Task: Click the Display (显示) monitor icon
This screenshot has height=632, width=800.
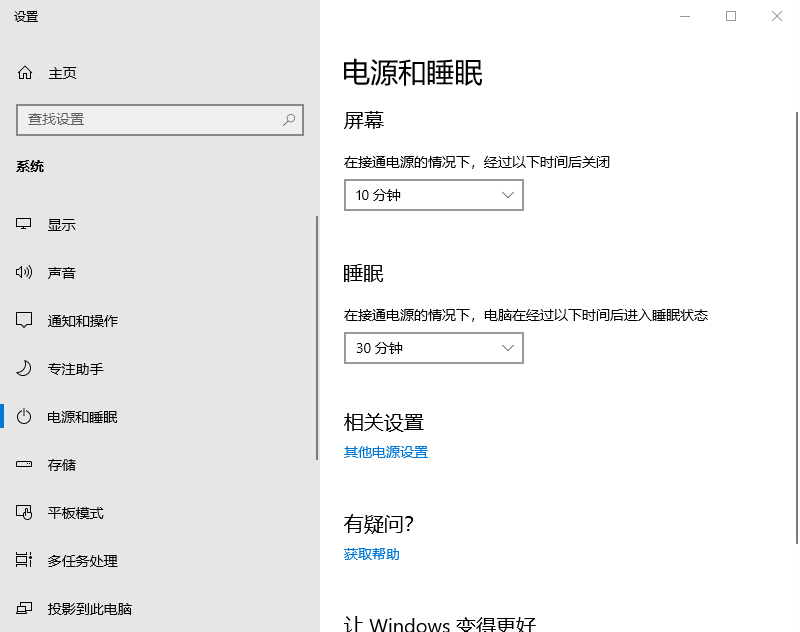Action: (x=25, y=225)
